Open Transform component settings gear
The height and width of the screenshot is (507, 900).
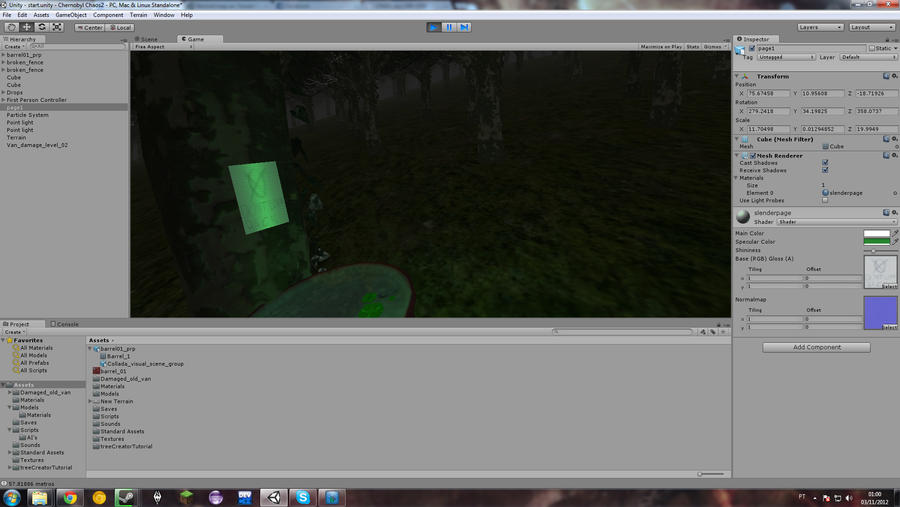coord(894,76)
